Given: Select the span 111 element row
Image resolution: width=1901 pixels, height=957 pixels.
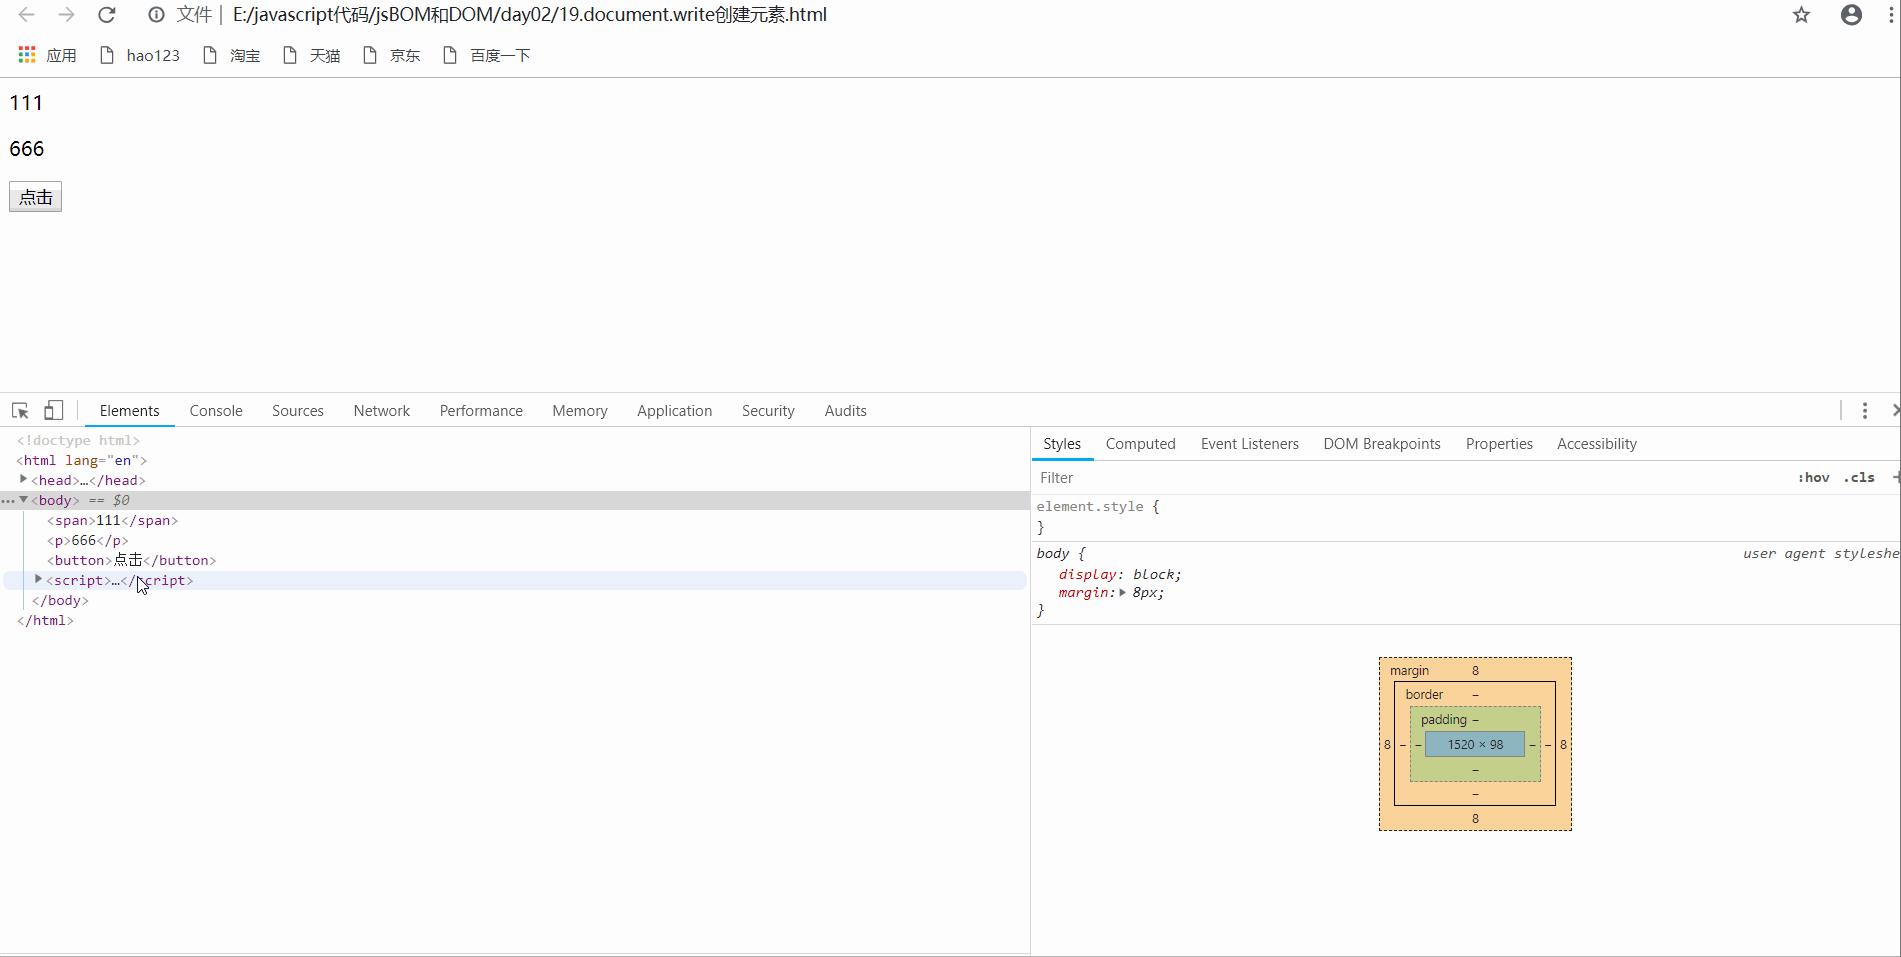Looking at the screenshot, I should 112,520.
